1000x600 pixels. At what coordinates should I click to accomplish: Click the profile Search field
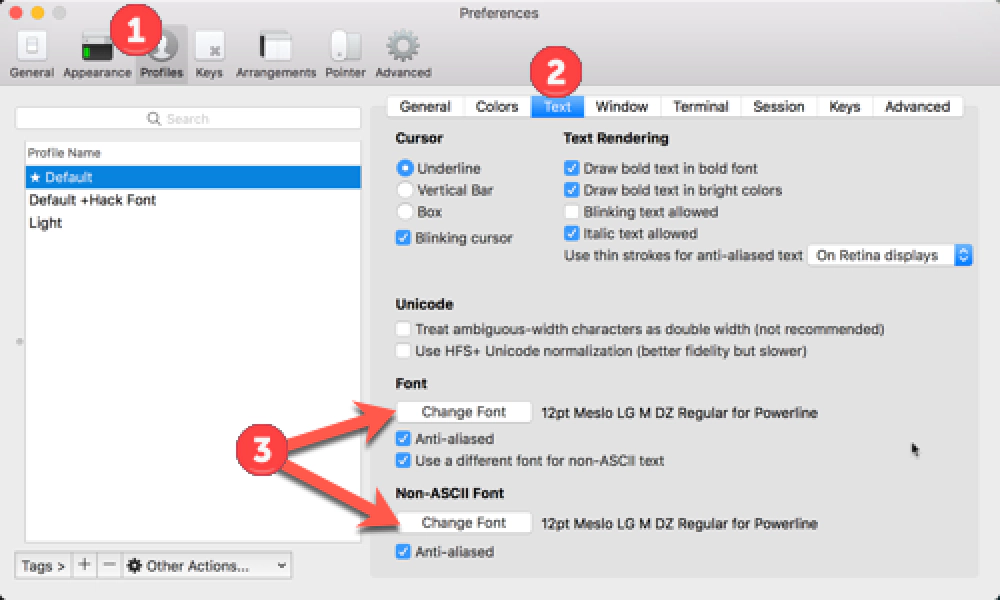tap(188, 118)
